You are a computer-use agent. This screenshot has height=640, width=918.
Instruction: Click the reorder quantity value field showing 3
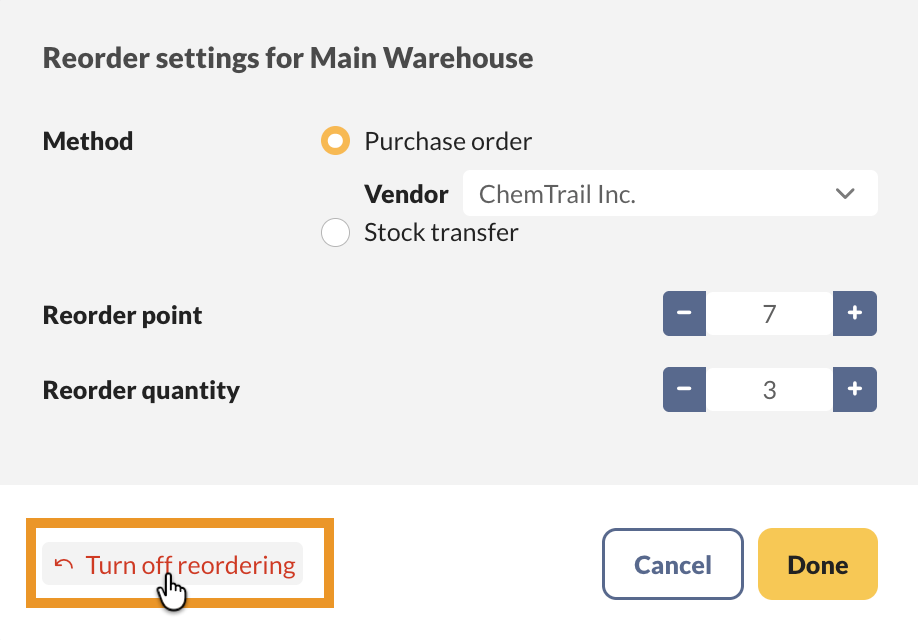tap(769, 390)
